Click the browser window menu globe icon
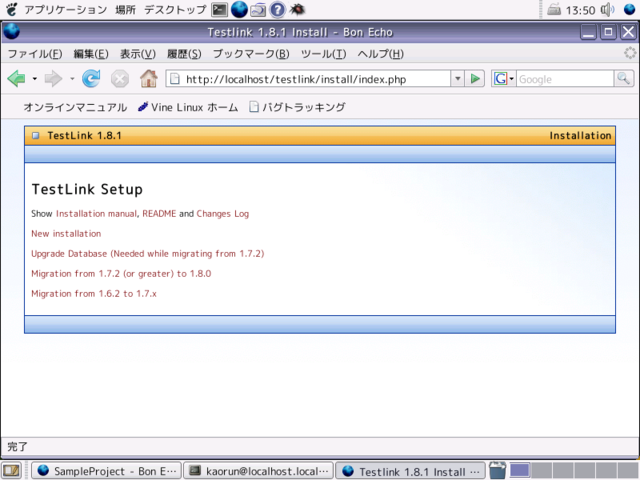This screenshot has height=480, width=640. (x=11, y=32)
